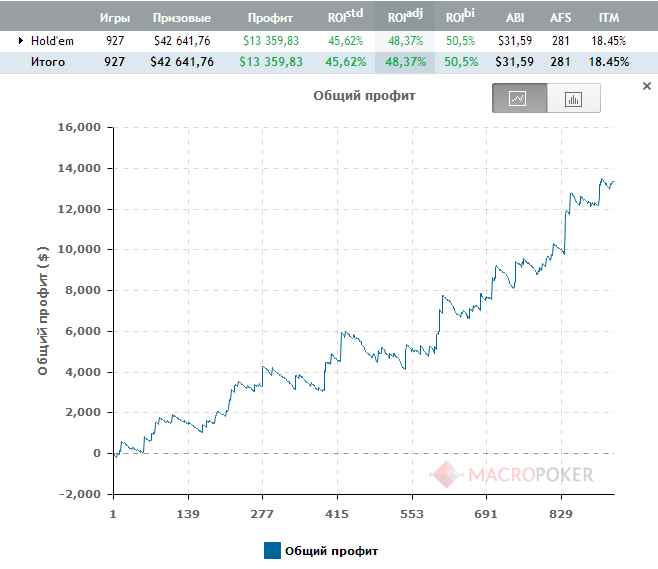Close the chart panel with the X
The image size is (658, 569).
point(647,86)
